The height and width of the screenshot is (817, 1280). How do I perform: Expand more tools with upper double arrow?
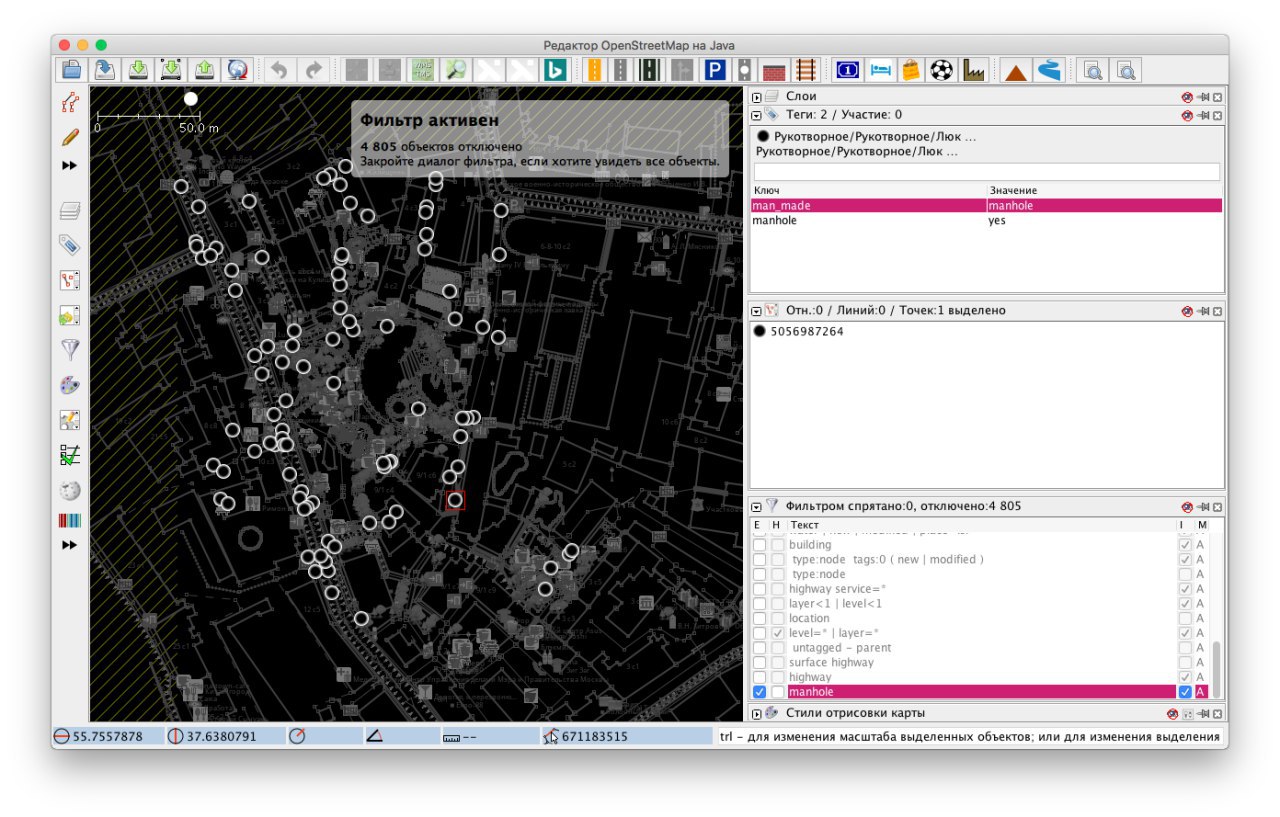click(x=69, y=166)
